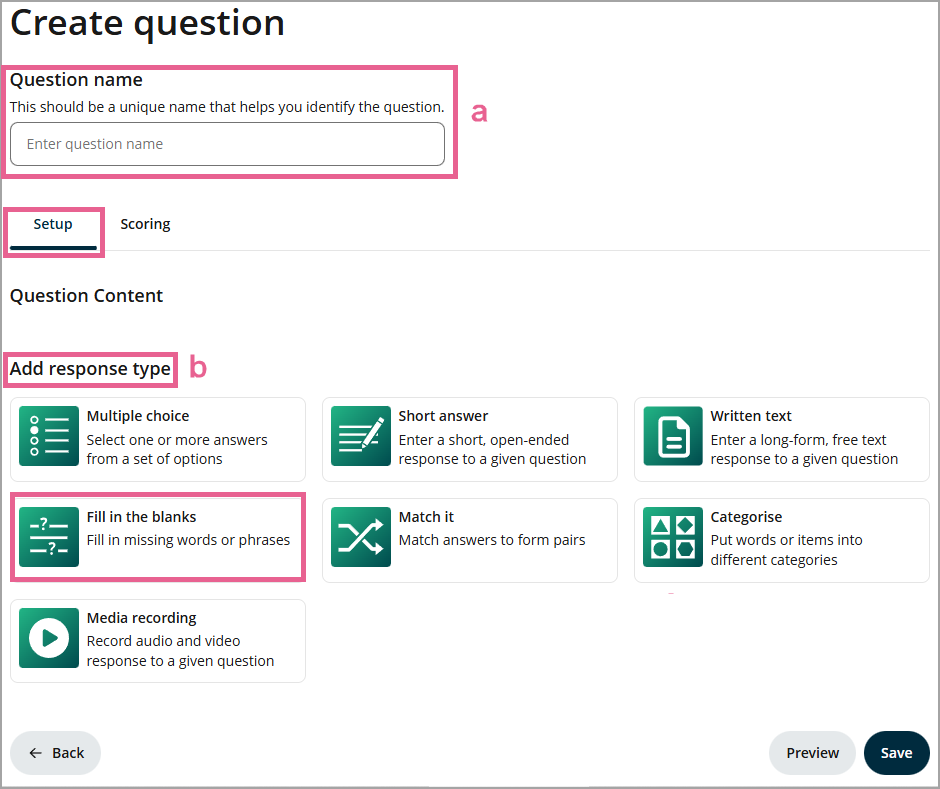Add the Media recording response title

(142, 618)
